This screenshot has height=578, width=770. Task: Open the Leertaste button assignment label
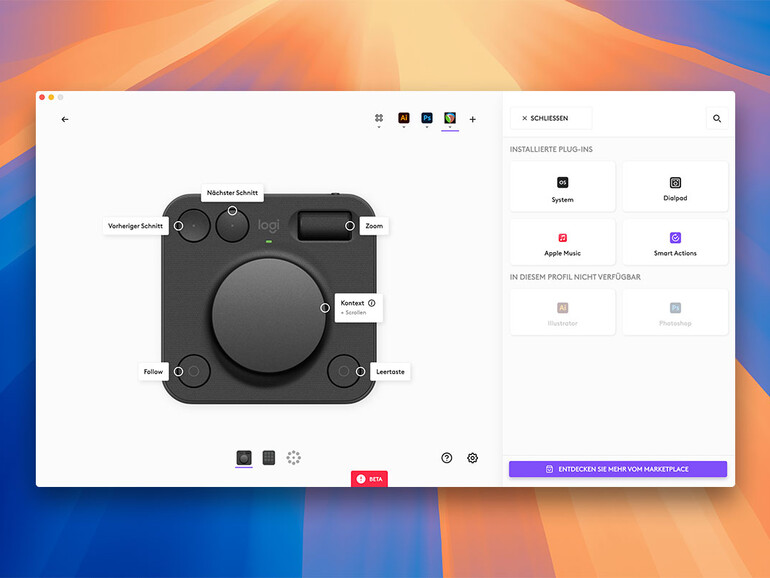click(390, 372)
